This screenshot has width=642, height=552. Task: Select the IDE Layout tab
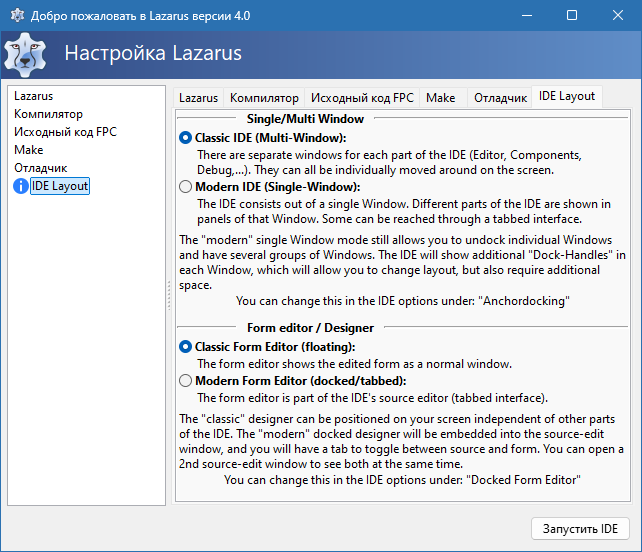coord(567,96)
